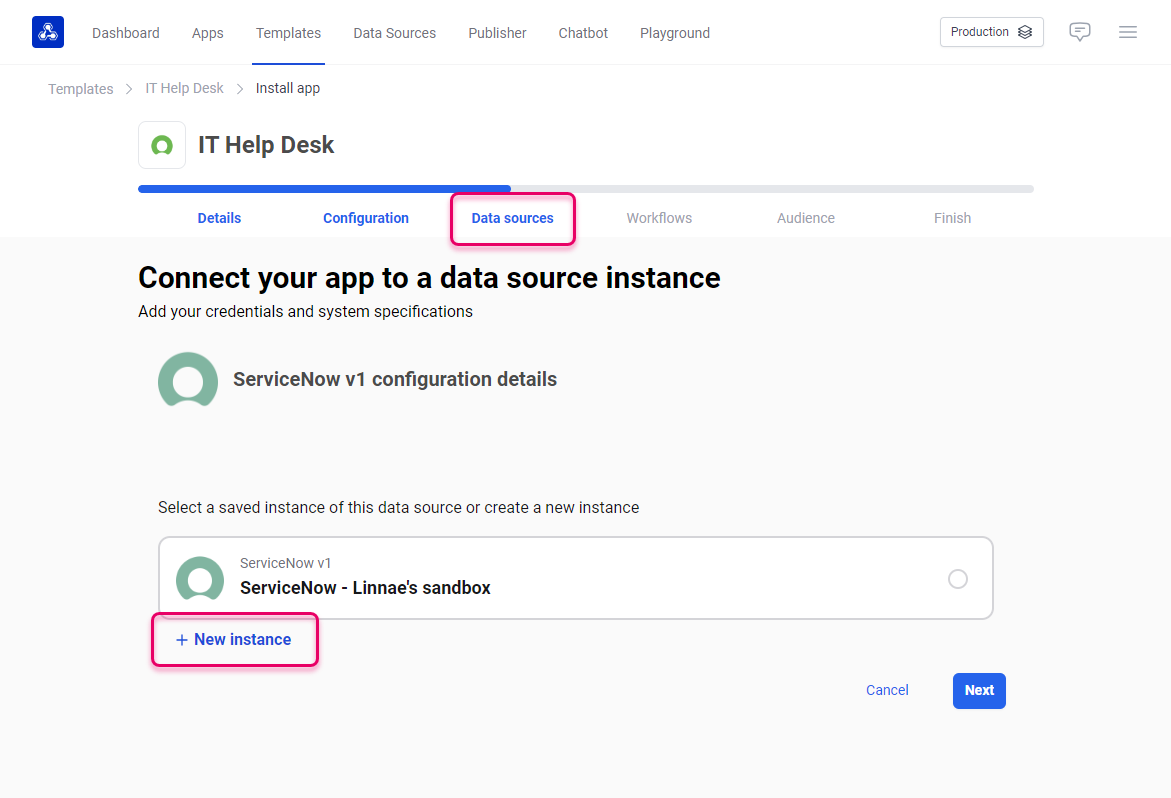The height and width of the screenshot is (798, 1171).
Task: Select the Data sources step tab
Action: point(512,218)
